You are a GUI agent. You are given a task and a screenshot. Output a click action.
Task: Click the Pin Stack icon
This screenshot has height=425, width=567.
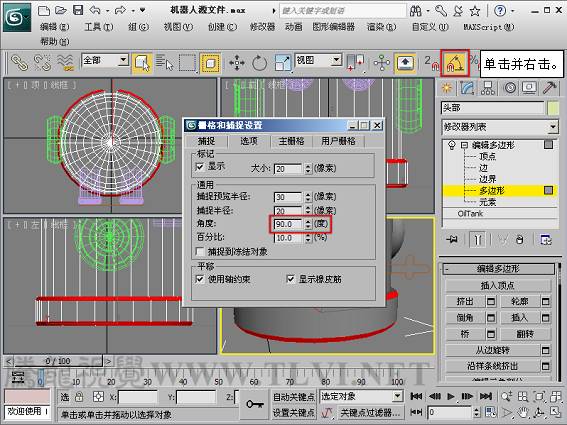tap(452, 239)
